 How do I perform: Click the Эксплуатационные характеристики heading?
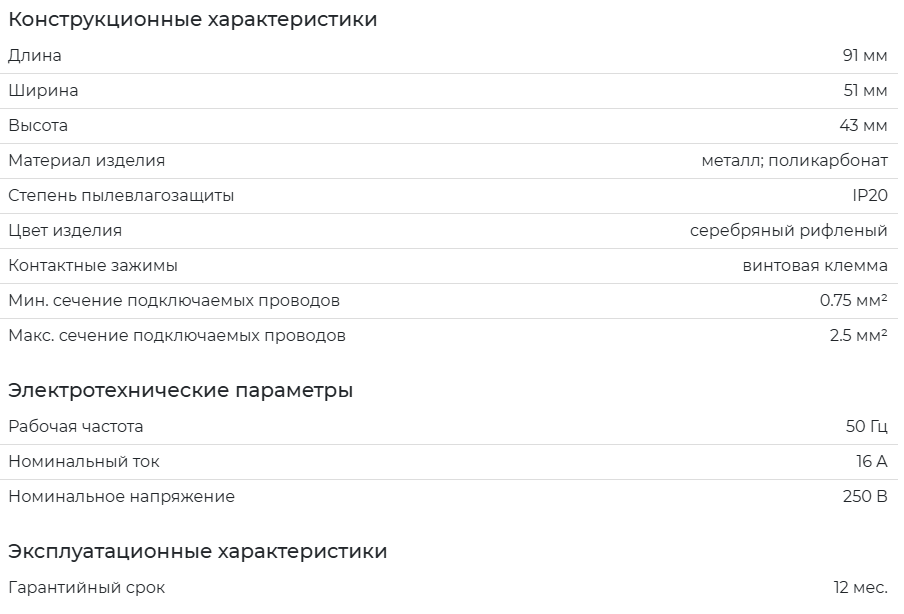tap(197, 551)
